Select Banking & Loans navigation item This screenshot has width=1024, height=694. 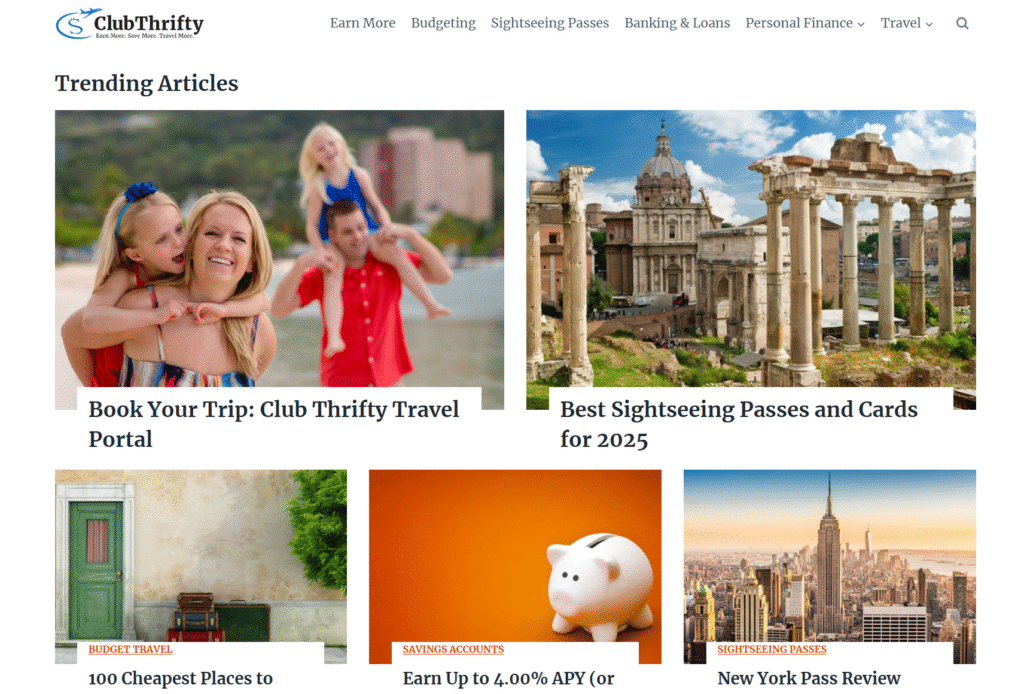(677, 23)
